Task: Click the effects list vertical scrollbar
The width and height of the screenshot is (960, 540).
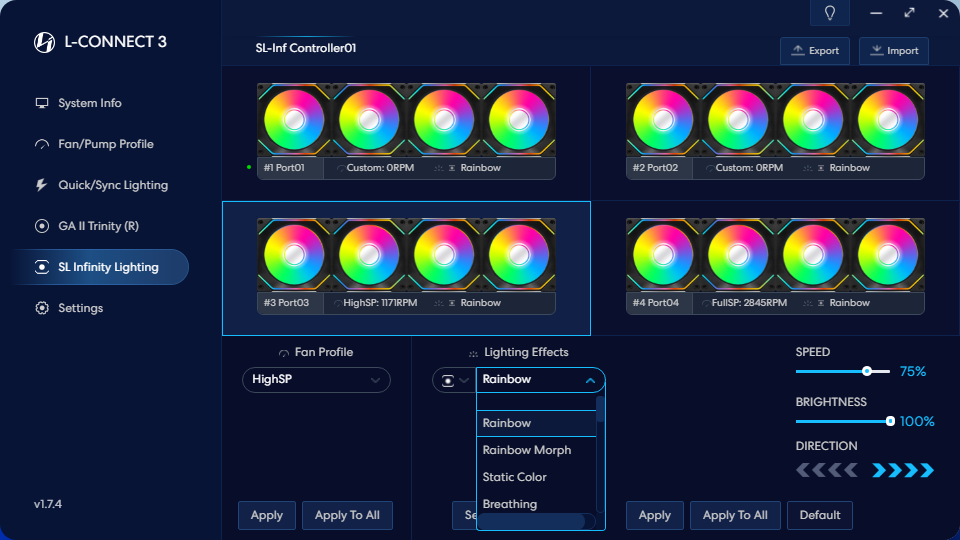Action: coord(600,410)
